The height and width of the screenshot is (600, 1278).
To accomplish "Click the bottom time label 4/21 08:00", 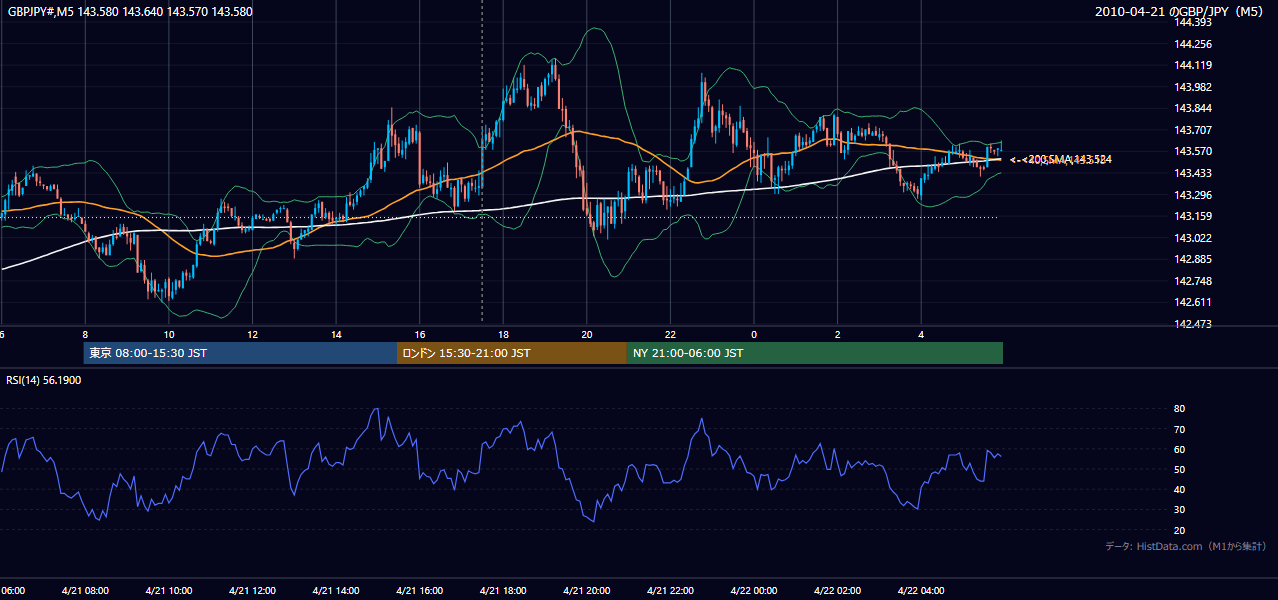I will click(x=84, y=591).
